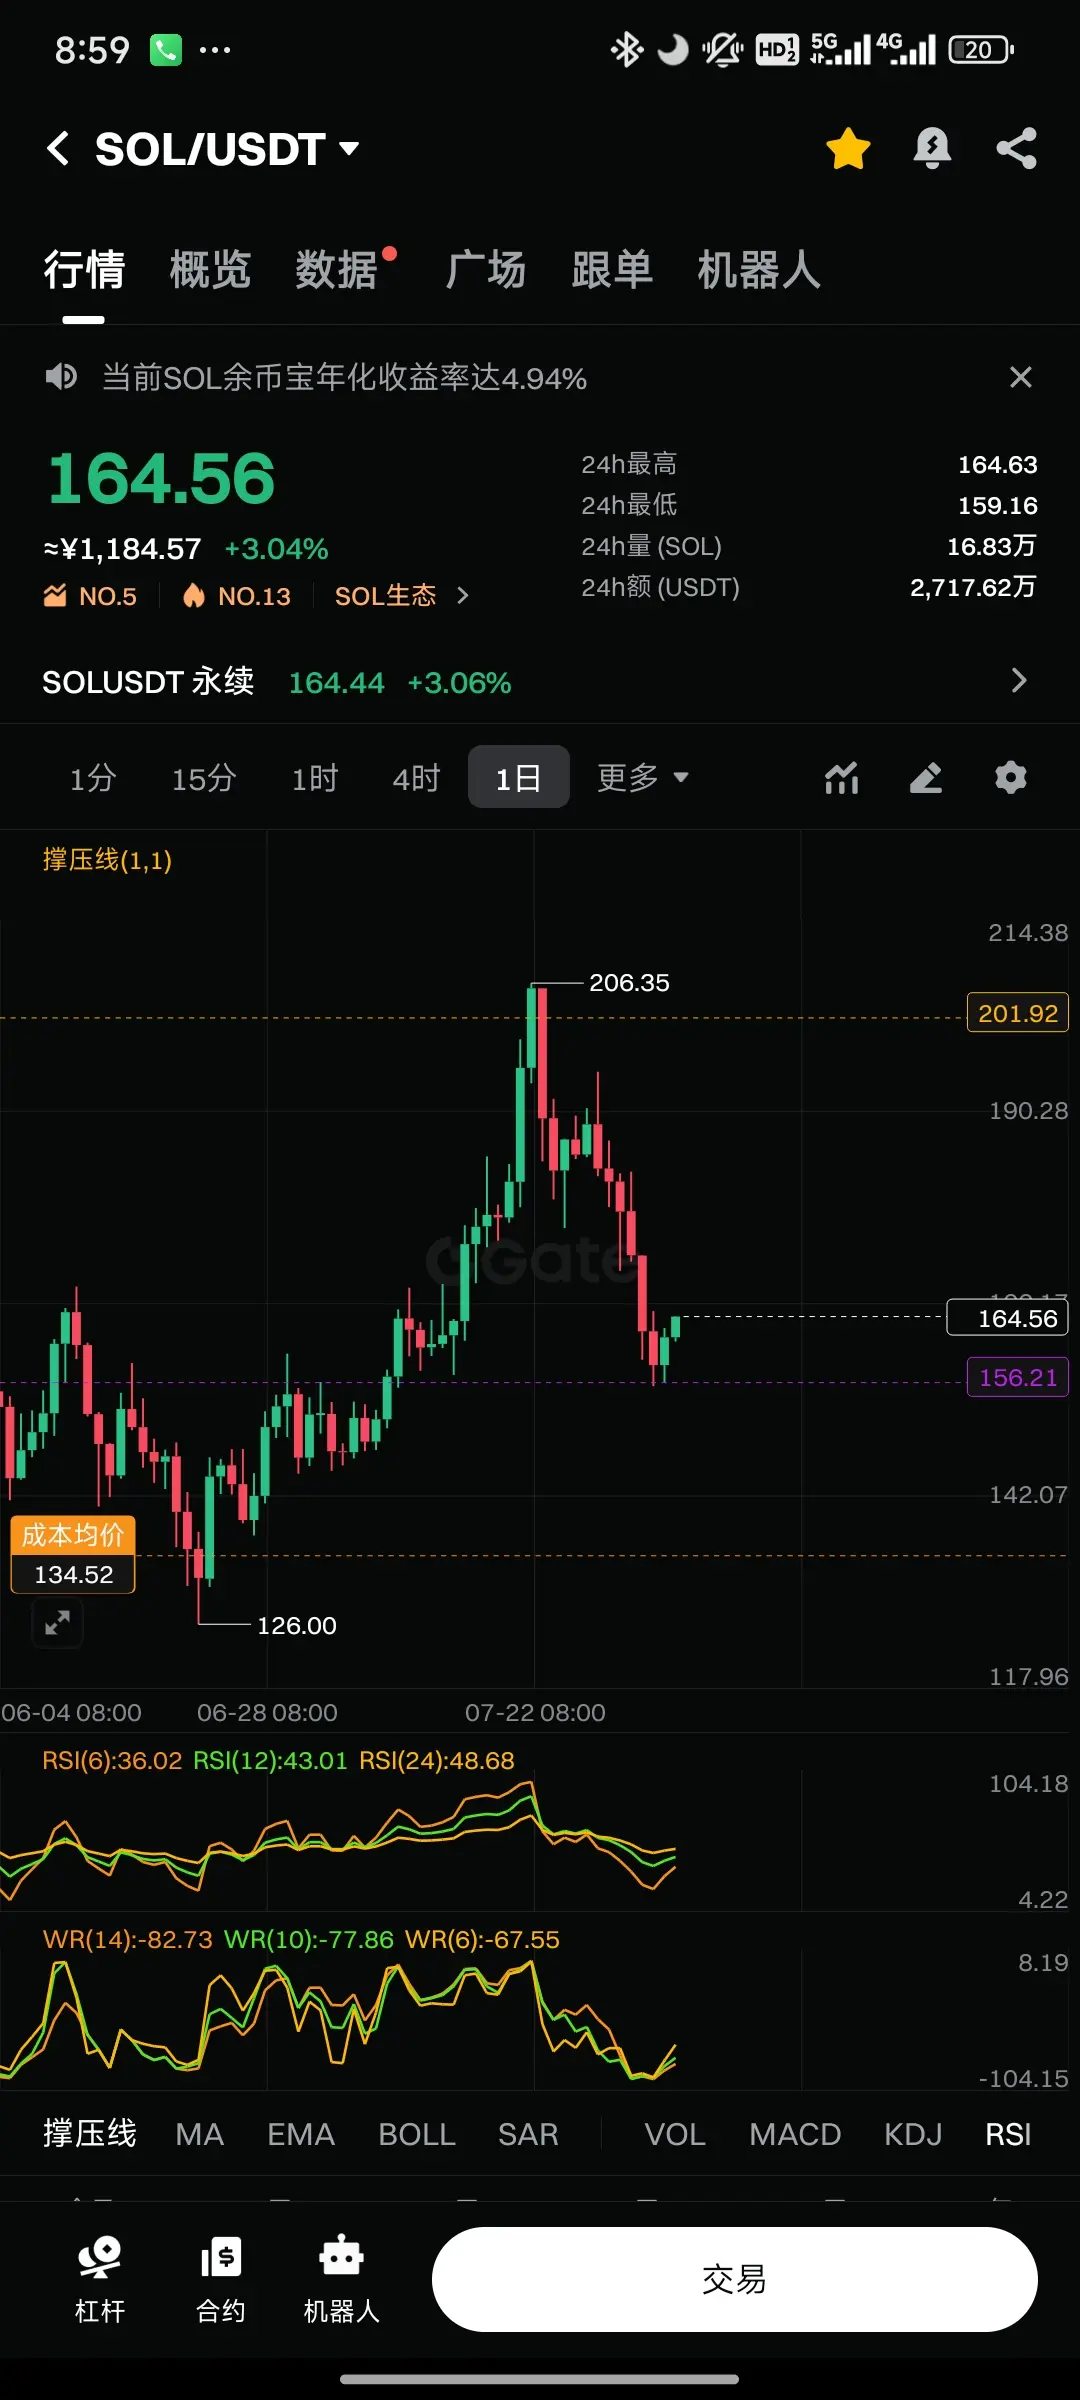Tap the 126.00 low price label
This screenshot has width=1080, height=2400.
pos(297,1626)
